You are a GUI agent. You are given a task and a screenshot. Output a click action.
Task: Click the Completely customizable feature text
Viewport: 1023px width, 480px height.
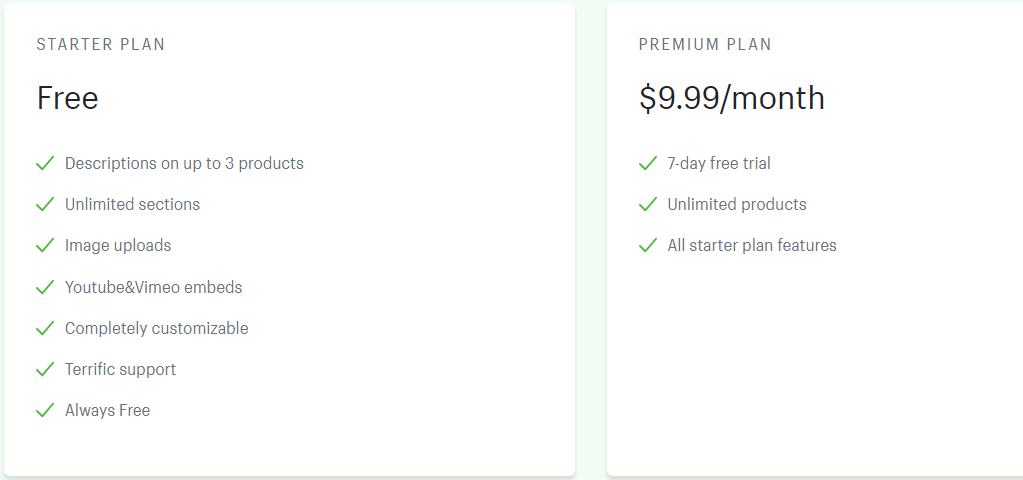(157, 328)
